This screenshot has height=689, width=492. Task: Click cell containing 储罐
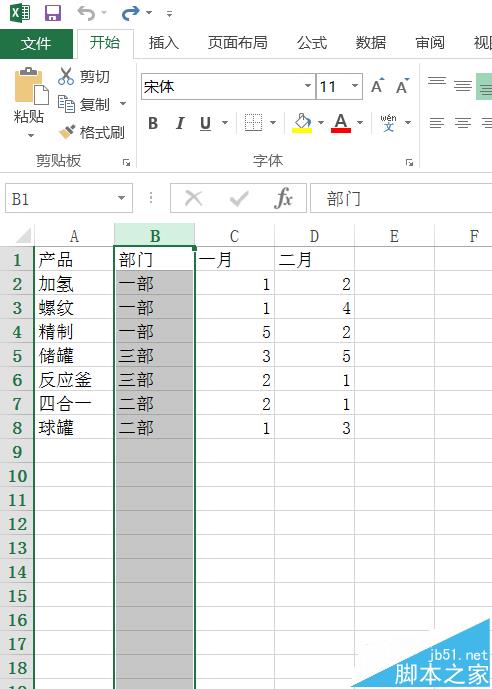click(74, 356)
